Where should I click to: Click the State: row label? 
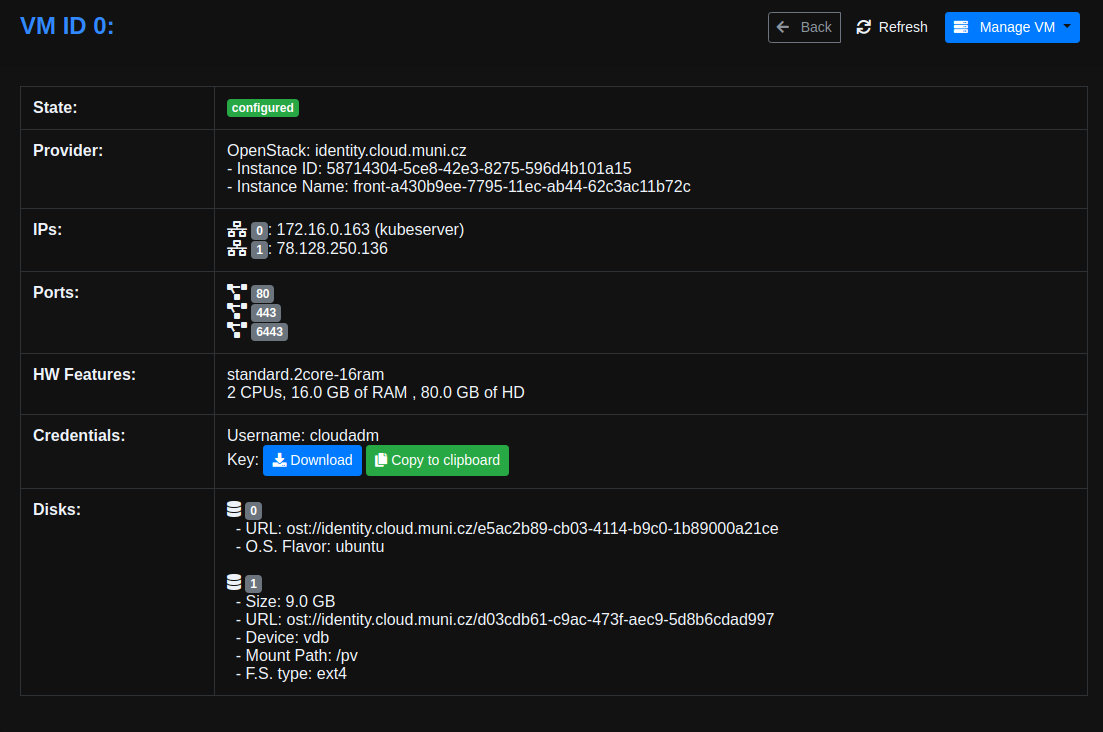(x=55, y=108)
